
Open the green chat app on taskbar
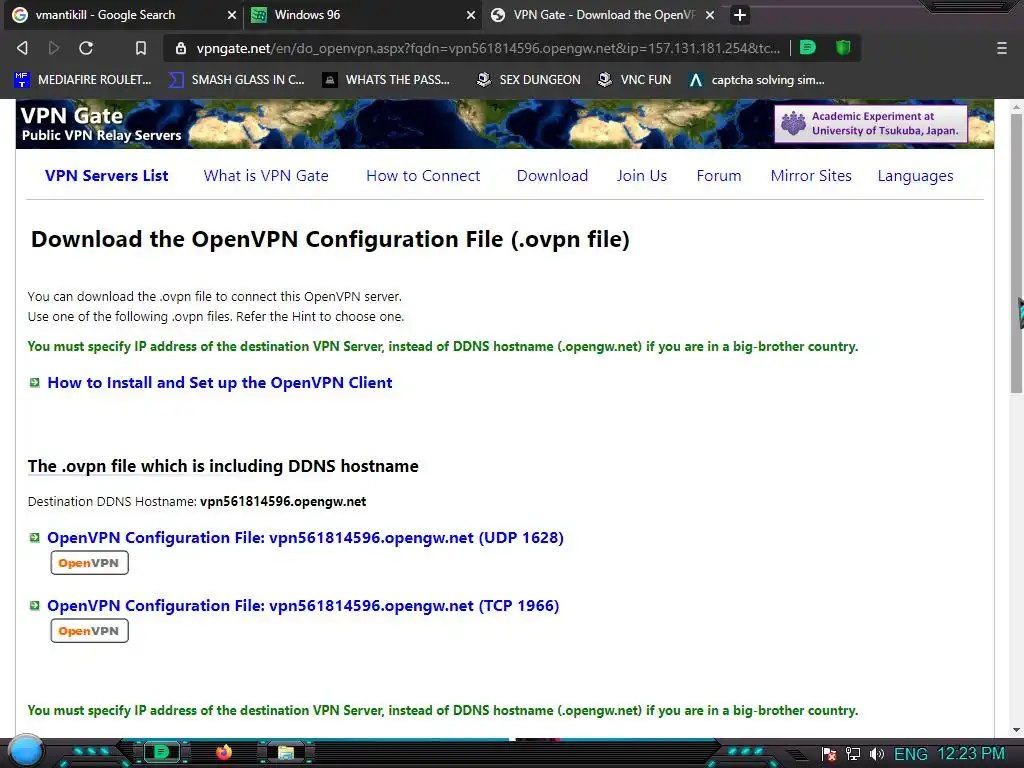click(161, 752)
